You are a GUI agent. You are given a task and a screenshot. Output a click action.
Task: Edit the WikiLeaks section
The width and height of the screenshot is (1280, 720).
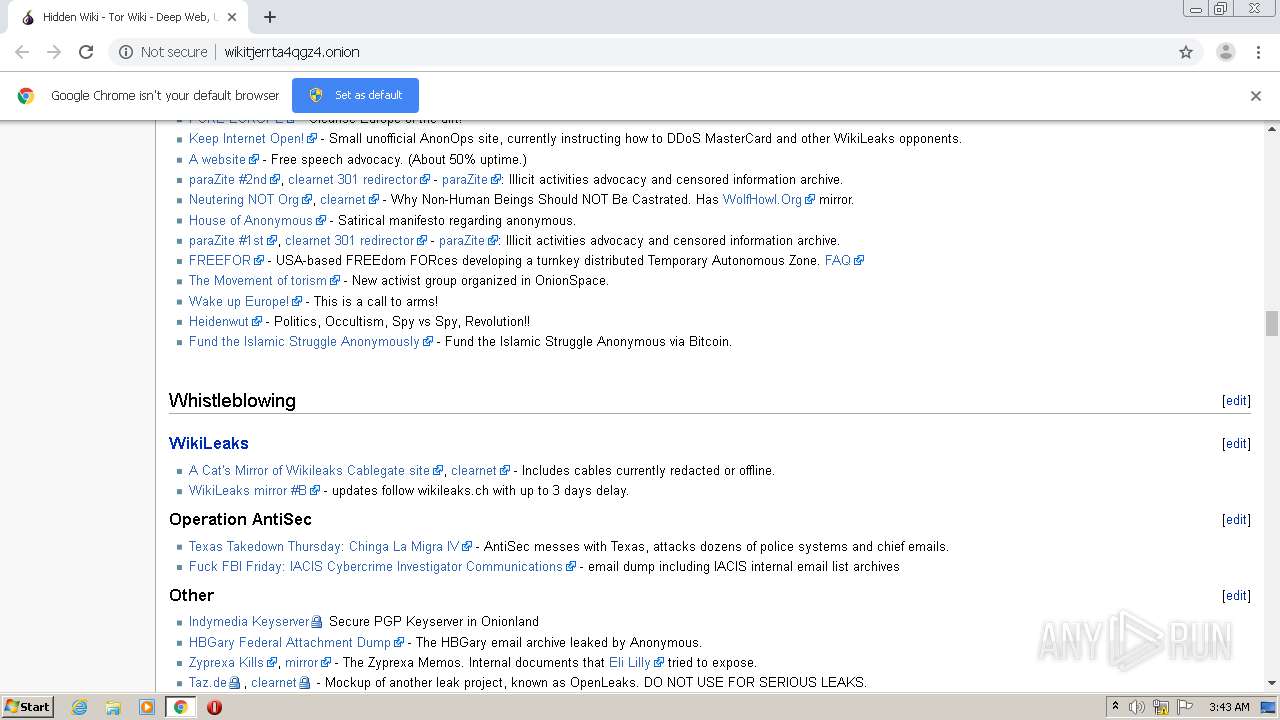coord(1236,444)
